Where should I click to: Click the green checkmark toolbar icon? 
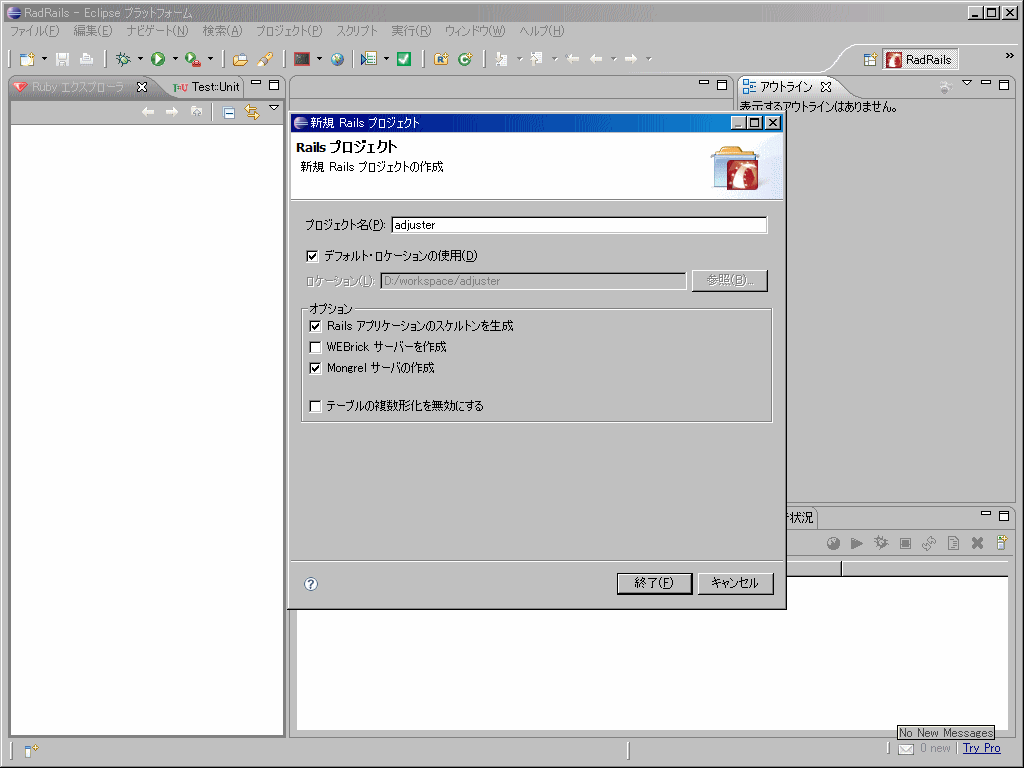[x=404, y=59]
